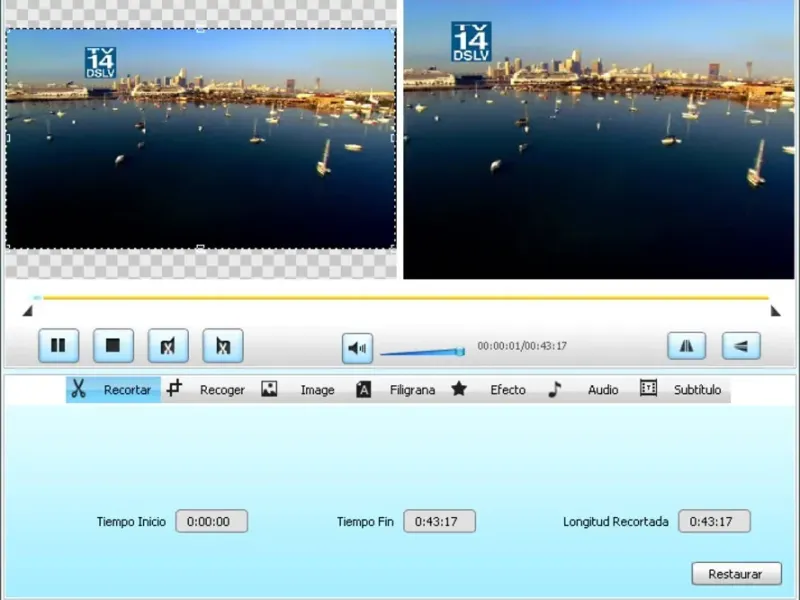Mute the audio with the speaker icon
This screenshot has width=800, height=600.
[x=357, y=348]
